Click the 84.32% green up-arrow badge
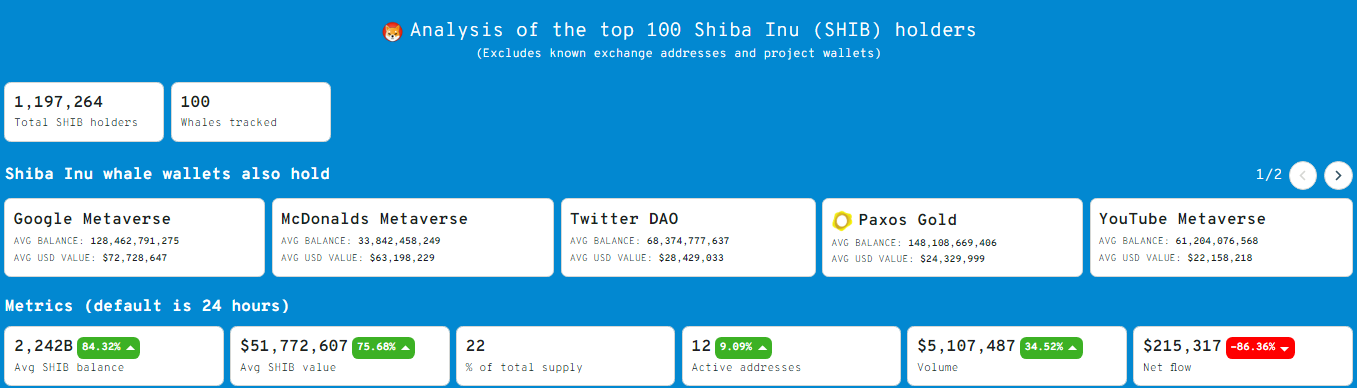 (x=108, y=347)
